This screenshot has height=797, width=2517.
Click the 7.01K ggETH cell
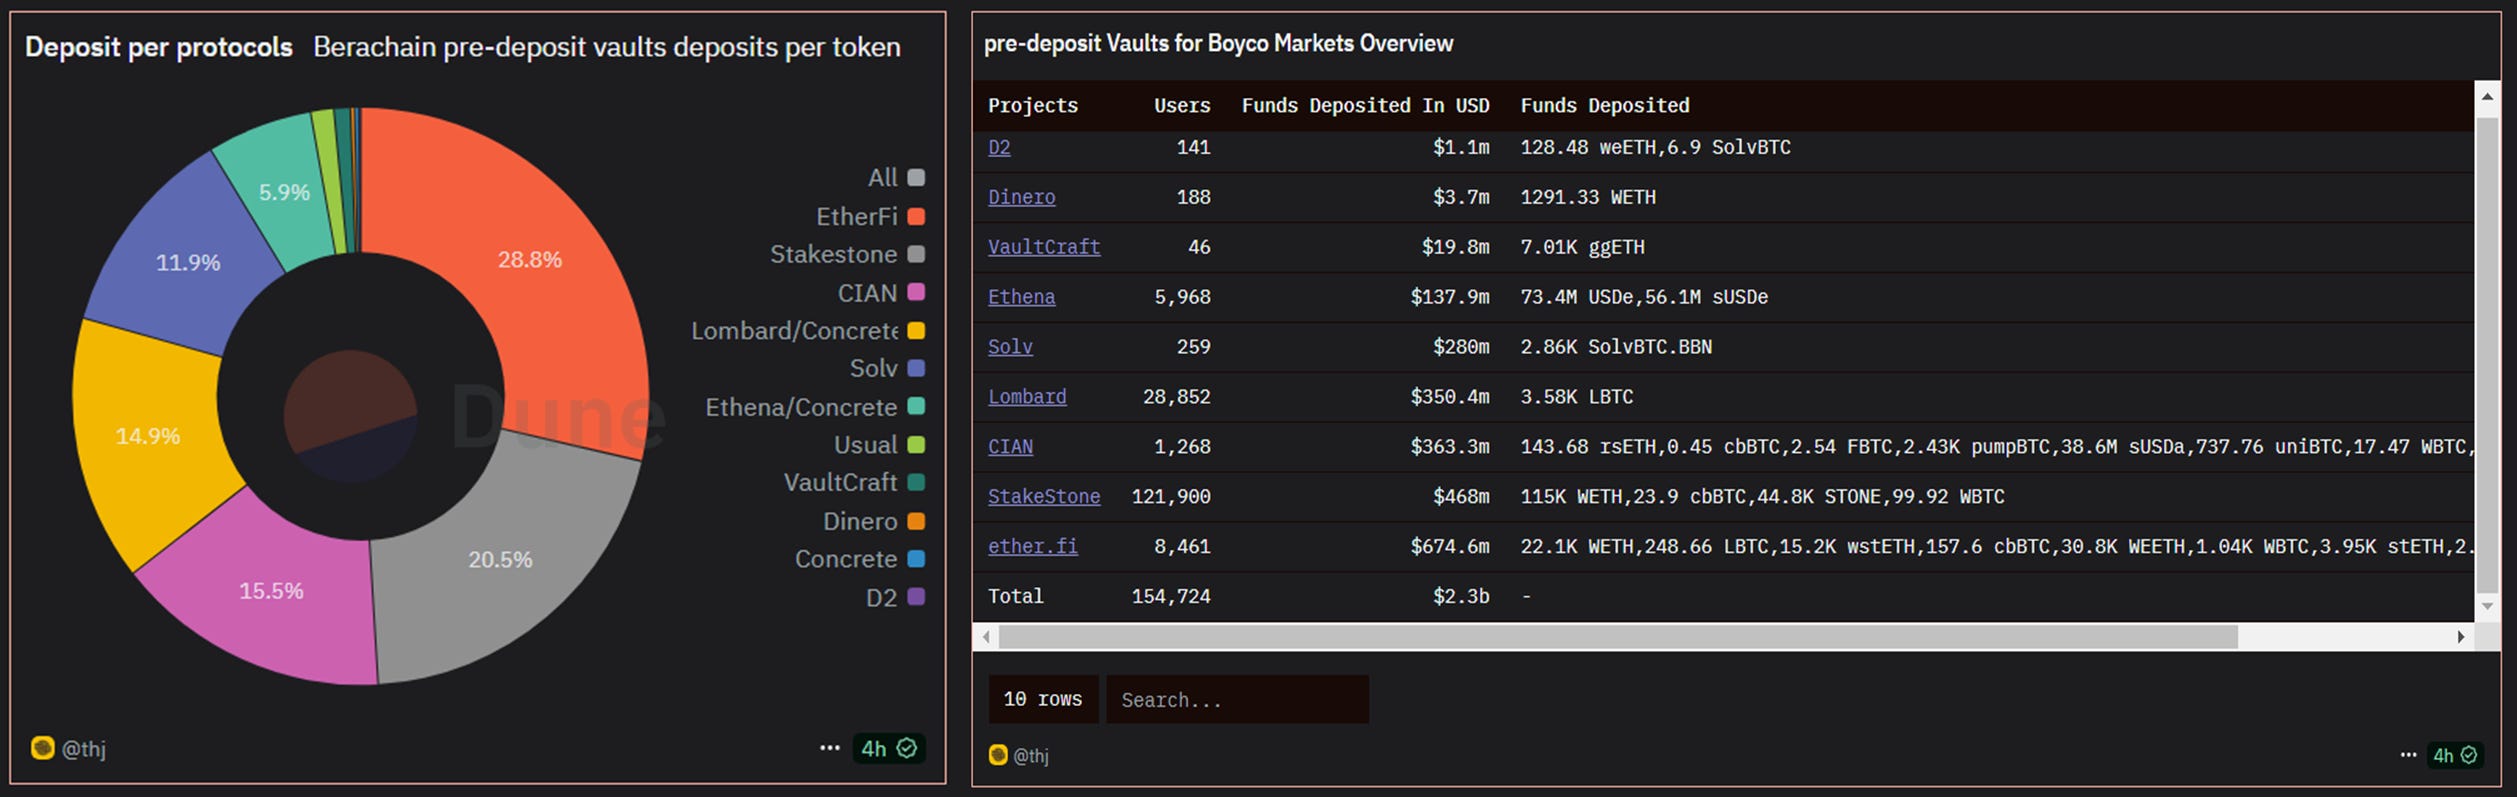coord(1582,247)
